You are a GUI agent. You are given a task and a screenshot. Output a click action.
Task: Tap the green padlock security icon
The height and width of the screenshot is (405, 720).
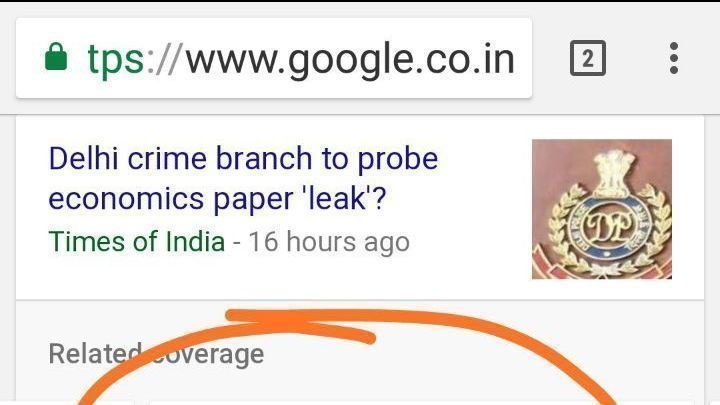pos(56,57)
